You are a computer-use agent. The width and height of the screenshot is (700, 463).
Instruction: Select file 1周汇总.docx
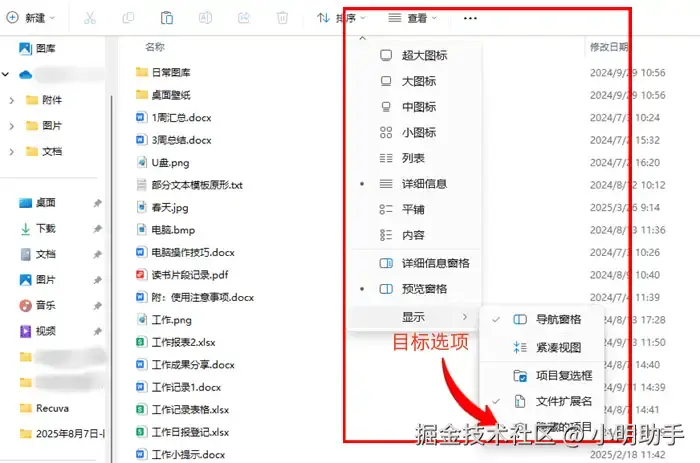click(174, 117)
